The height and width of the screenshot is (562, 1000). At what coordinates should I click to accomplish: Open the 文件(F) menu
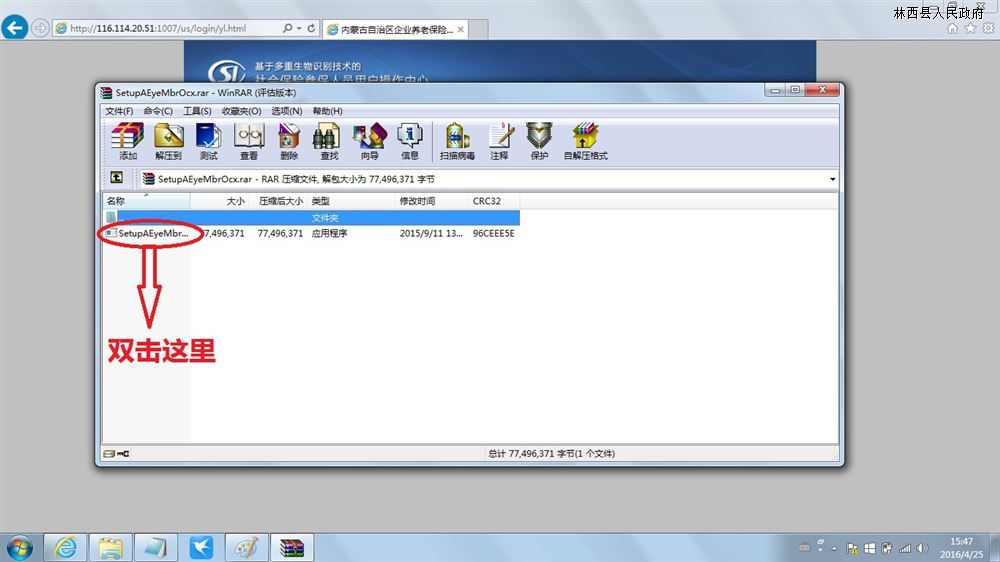(x=119, y=111)
